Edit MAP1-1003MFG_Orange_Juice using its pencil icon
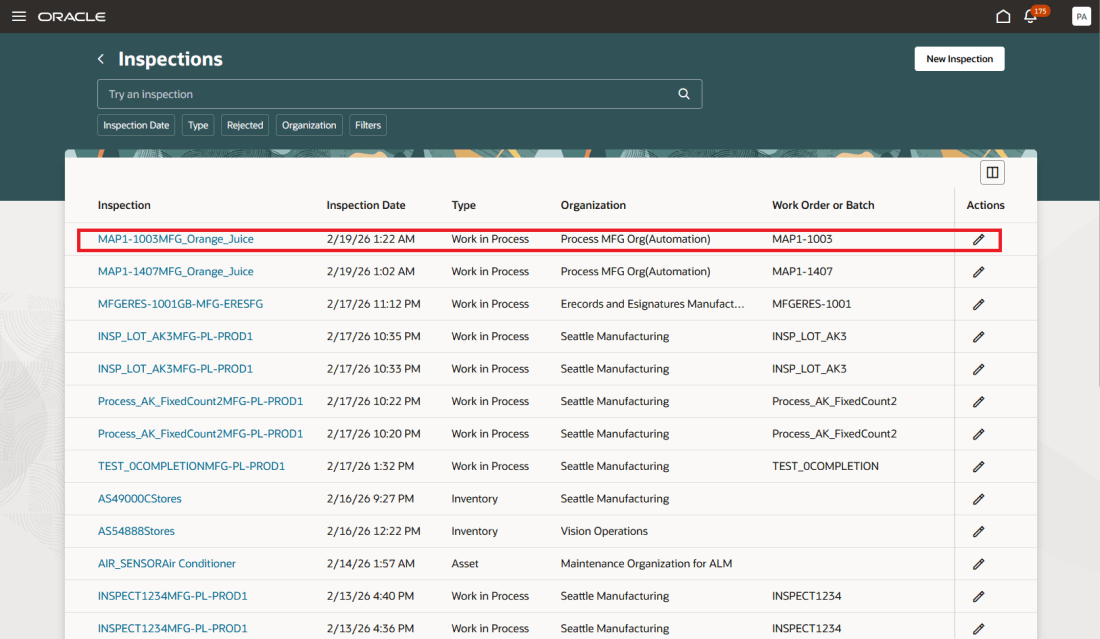The height and width of the screenshot is (639, 1100). 977,238
